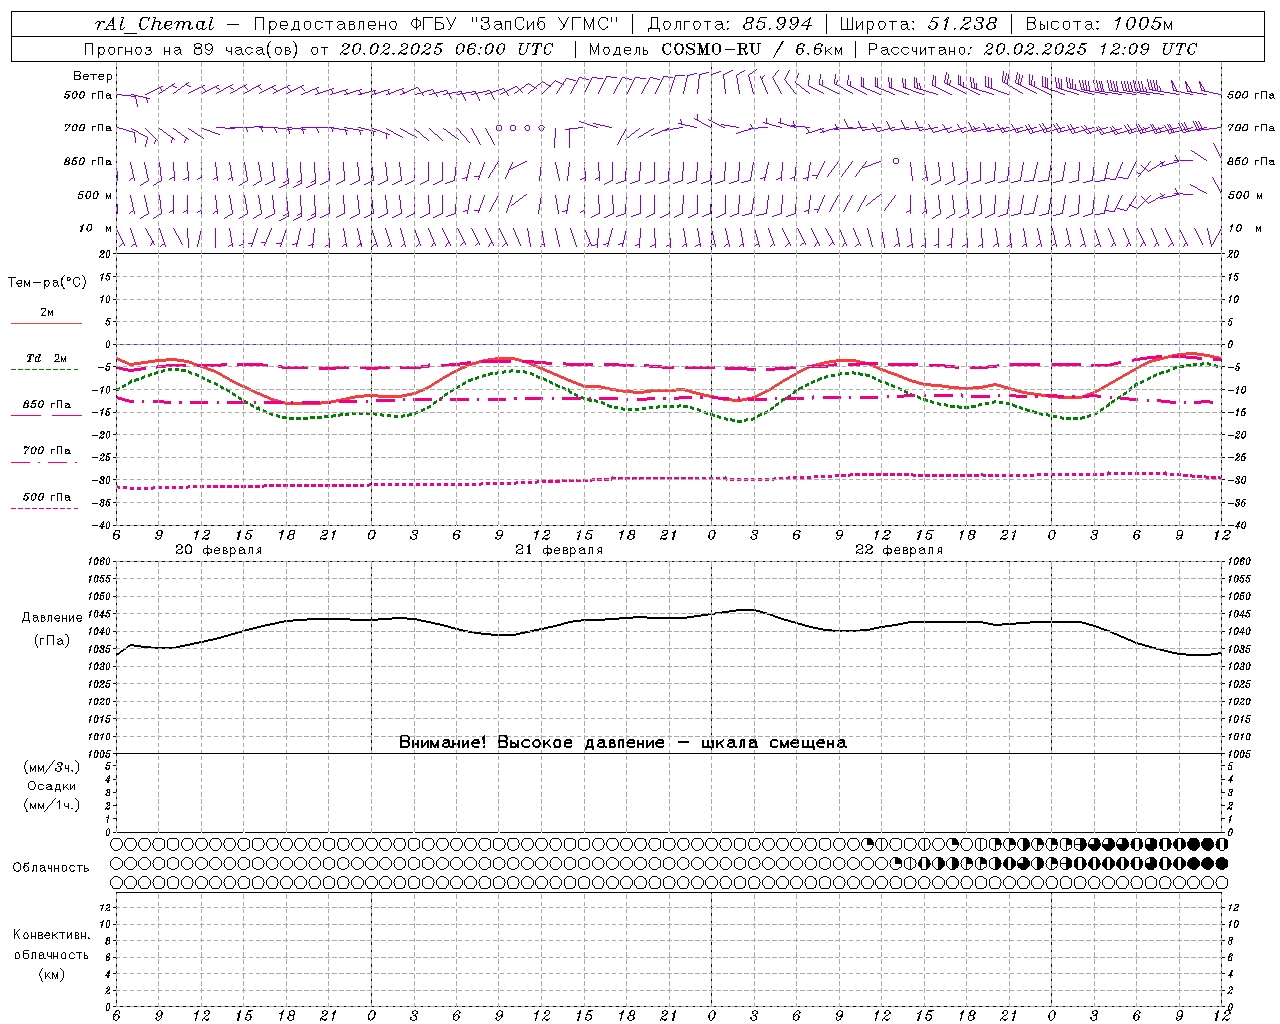Click 1005 on the right pressure axis
Viewport: 1280px width, 1024px height.
click(x=1240, y=754)
